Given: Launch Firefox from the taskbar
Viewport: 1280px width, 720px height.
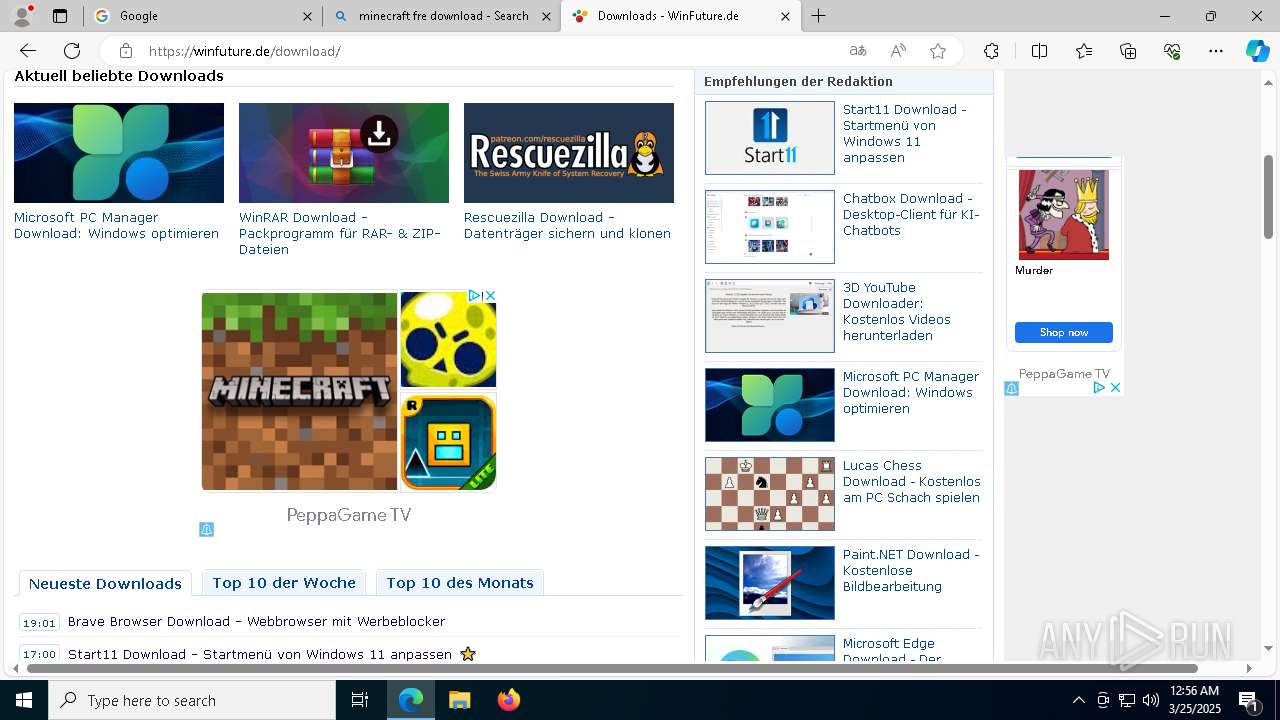Looking at the screenshot, I should [509, 700].
